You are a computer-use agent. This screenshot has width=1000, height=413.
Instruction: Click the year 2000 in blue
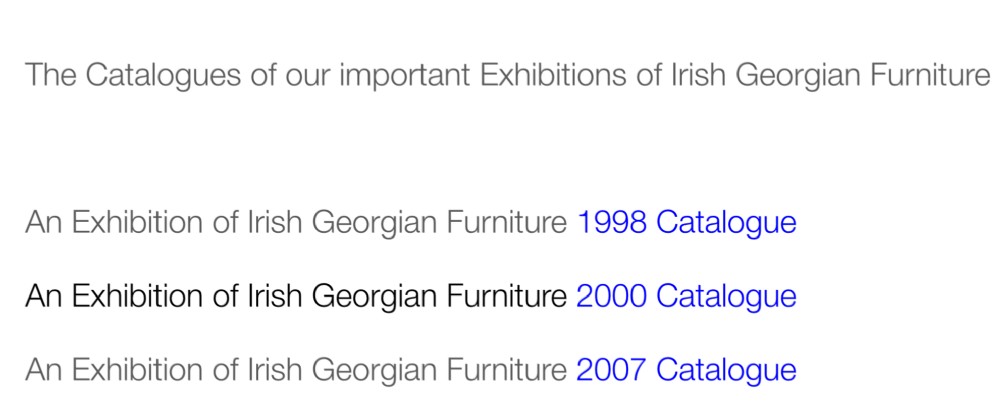point(612,297)
